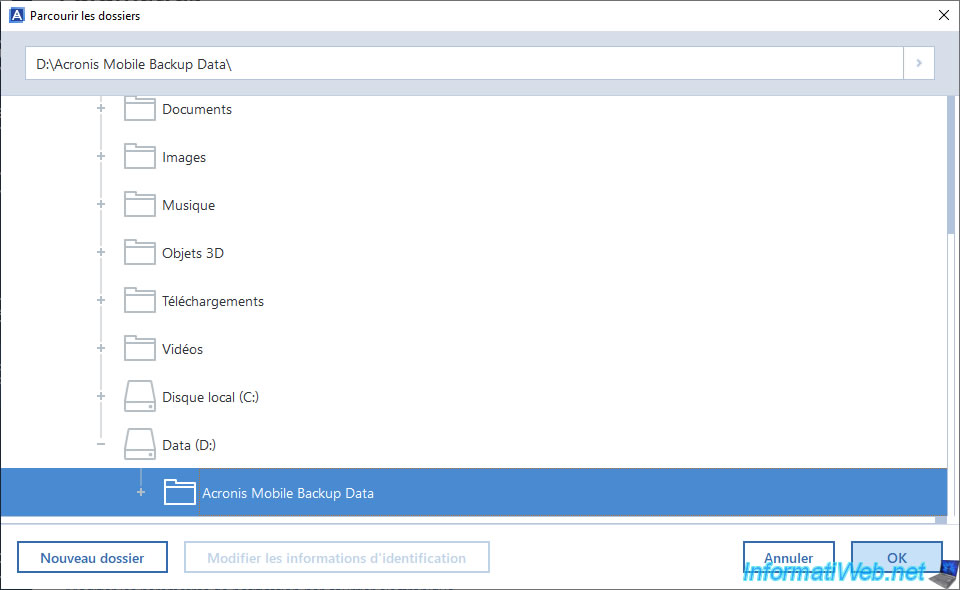Viewport: 960px width, 590px height.
Task: Expand the Objets 3D tree node
Action: tap(101, 252)
